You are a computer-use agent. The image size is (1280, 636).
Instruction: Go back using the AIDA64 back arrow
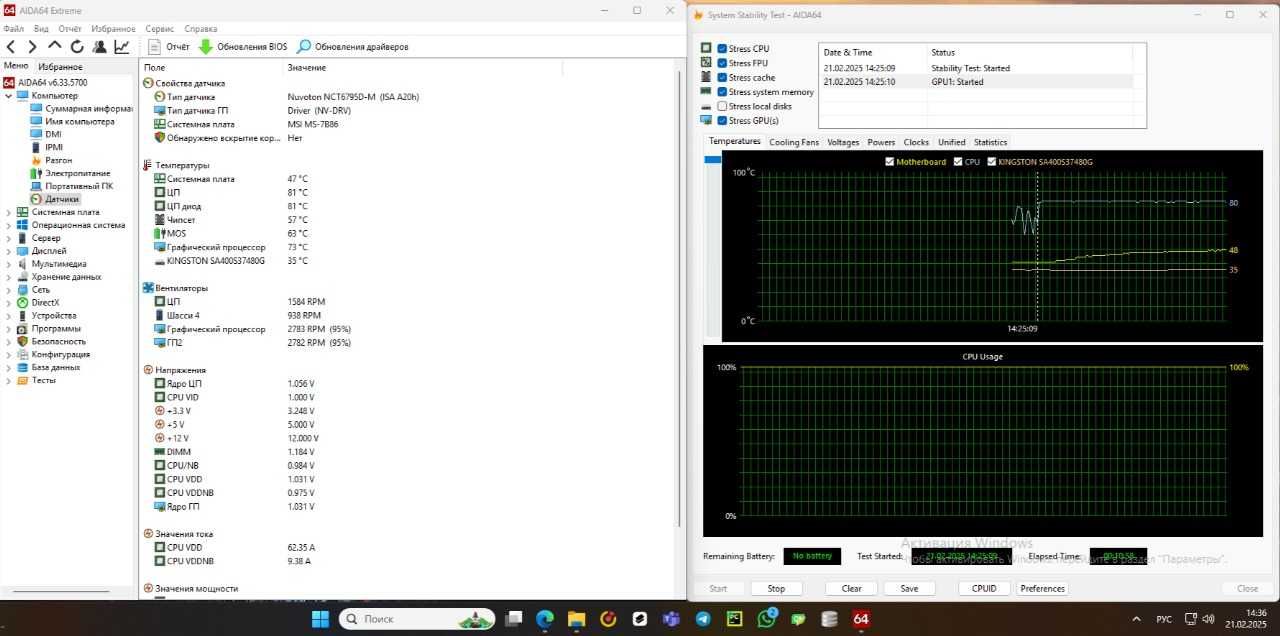[11, 46]
